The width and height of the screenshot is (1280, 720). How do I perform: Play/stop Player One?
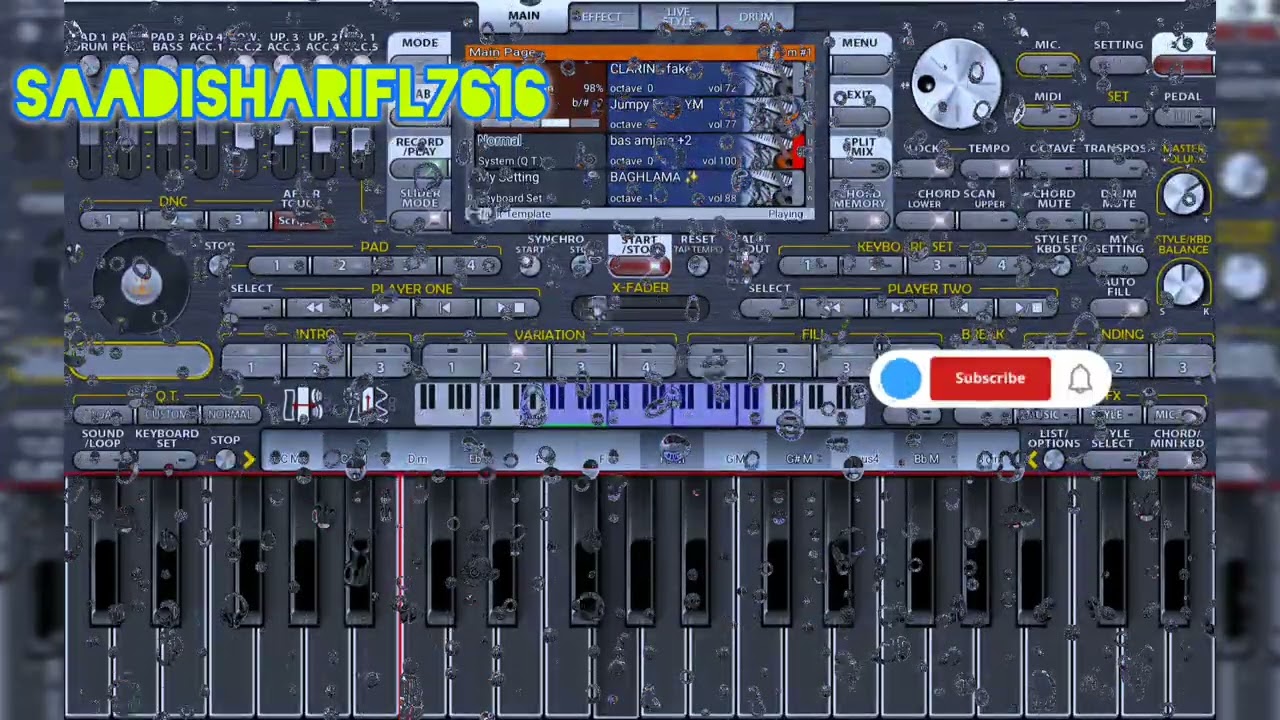coord(510,308)
